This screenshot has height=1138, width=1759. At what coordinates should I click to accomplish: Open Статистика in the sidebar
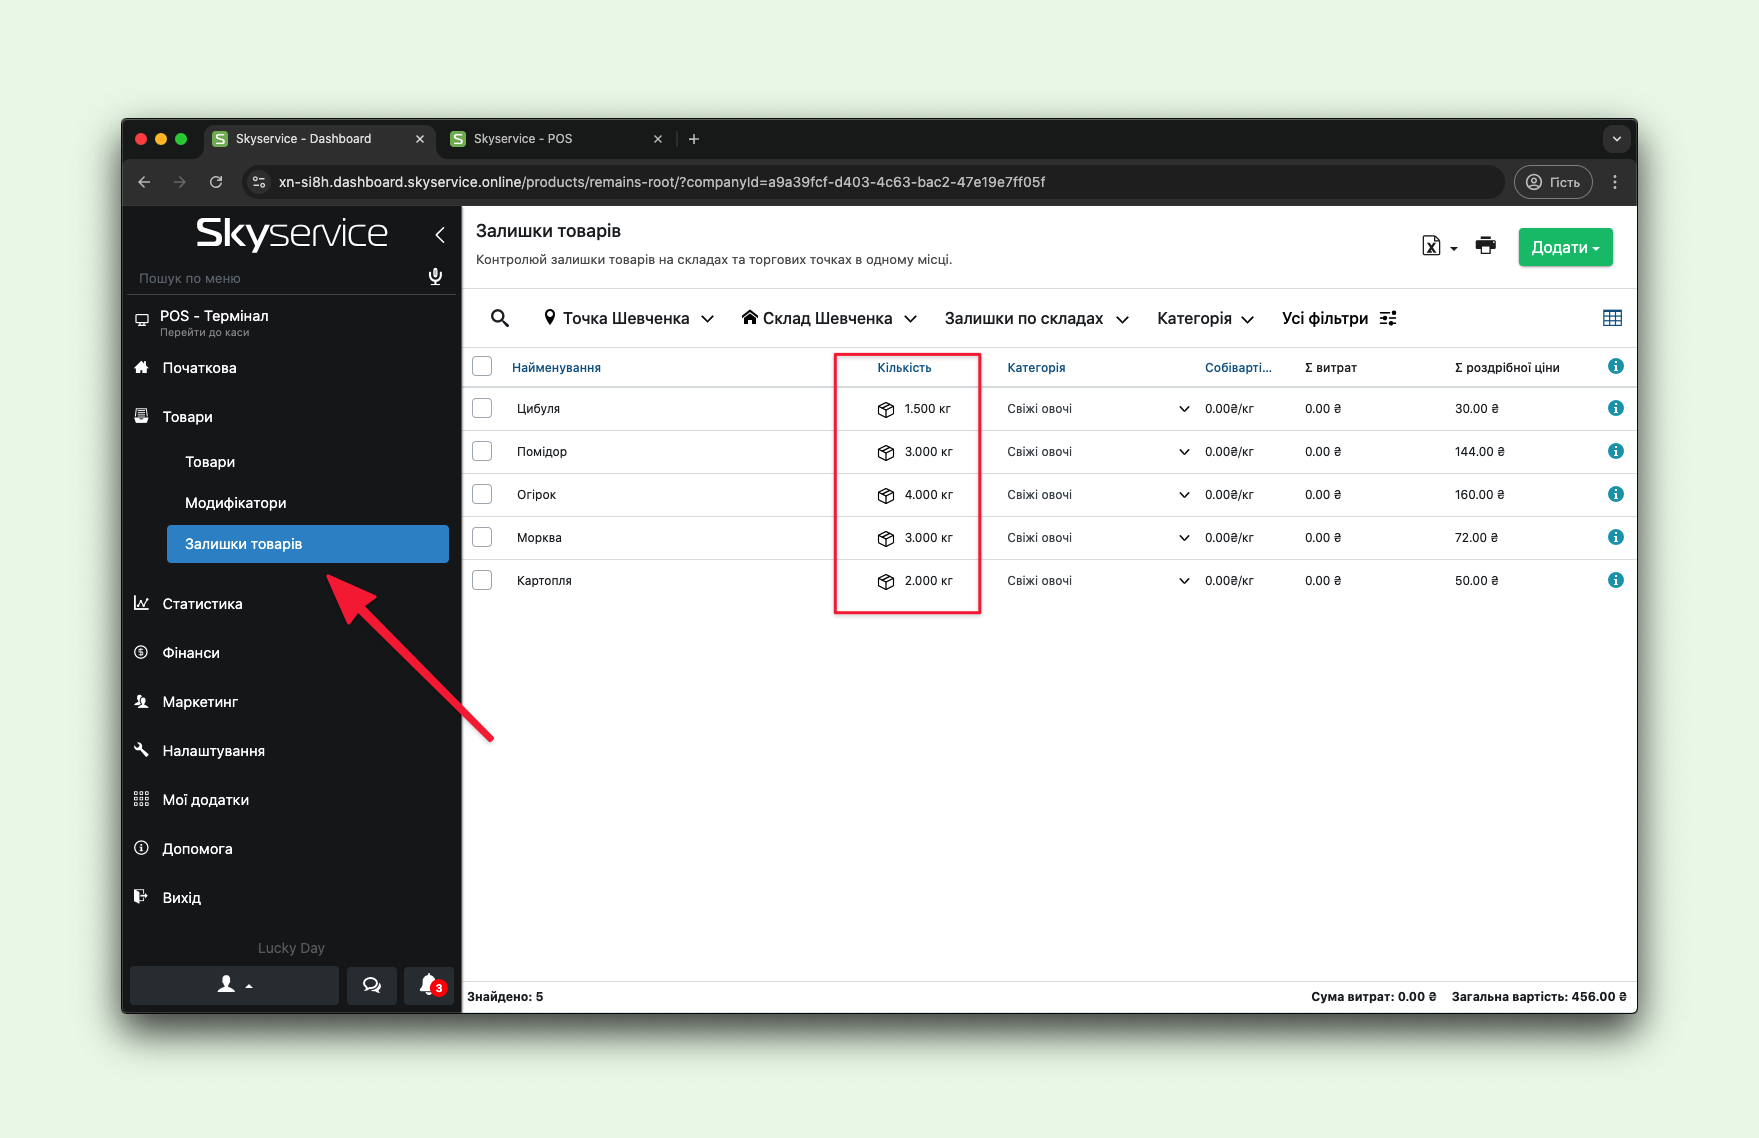[202, 604]
